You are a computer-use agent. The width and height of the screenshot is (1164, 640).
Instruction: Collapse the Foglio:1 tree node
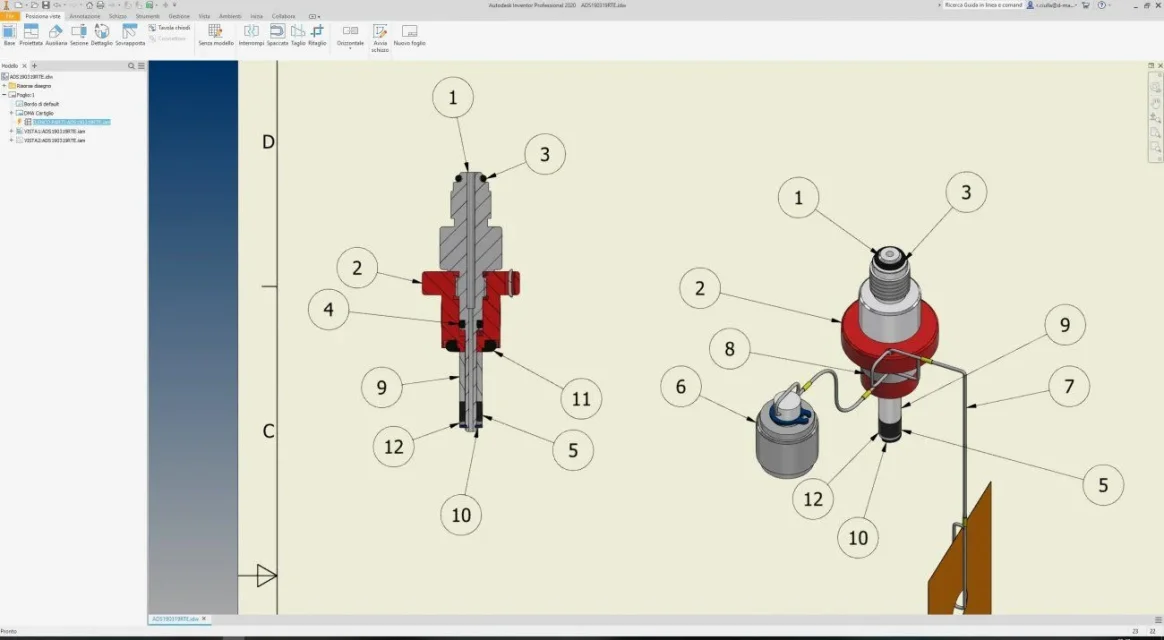coord(4,95)
